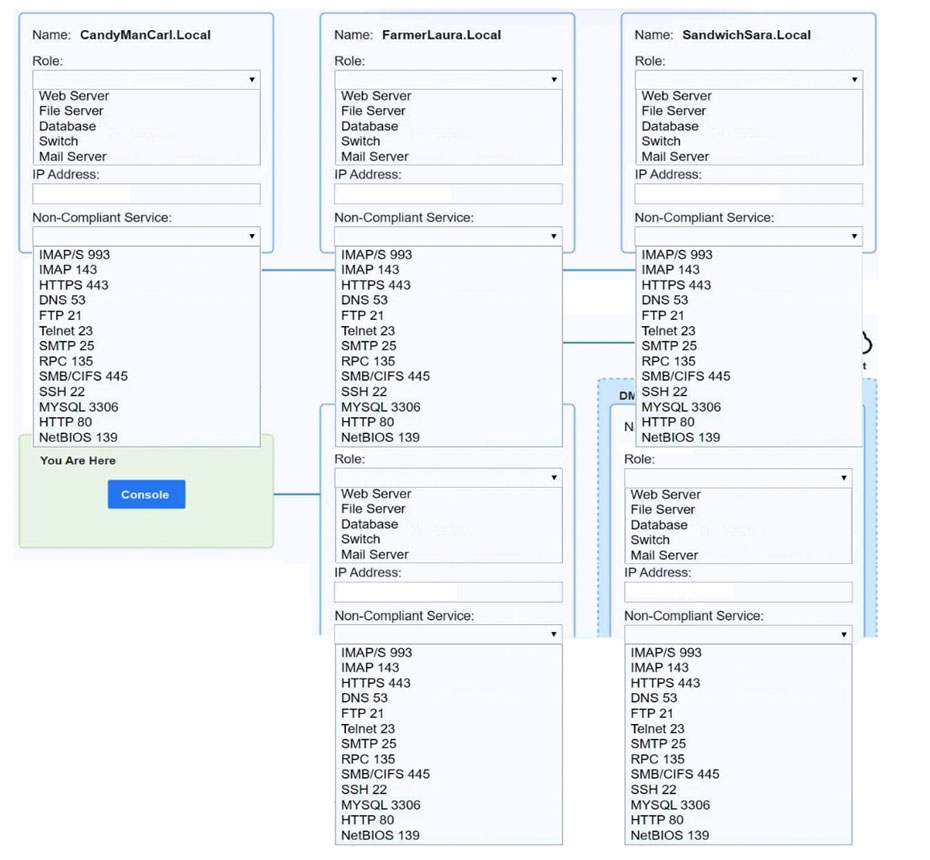
Task: Choose HTTP 80 in the DMZ panel service list
Action: pyautogui.click(x=657, y=820)
